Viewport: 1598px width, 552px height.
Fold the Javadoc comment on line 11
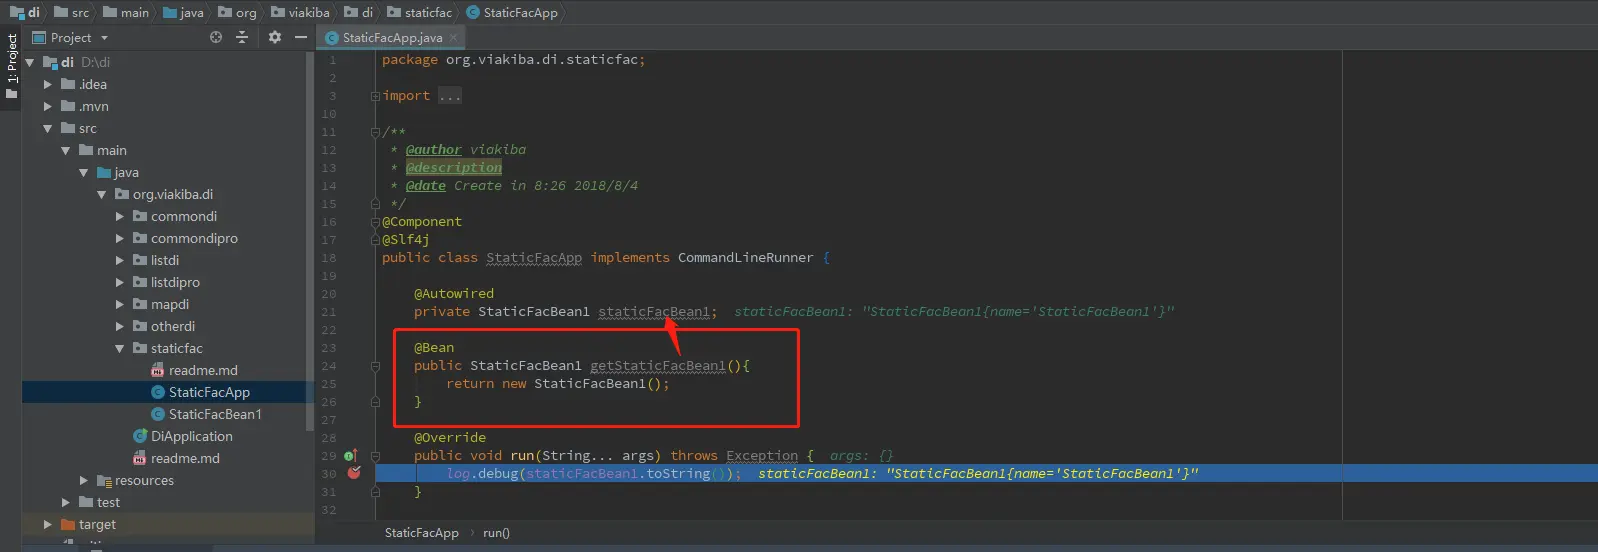click(375, 132)
